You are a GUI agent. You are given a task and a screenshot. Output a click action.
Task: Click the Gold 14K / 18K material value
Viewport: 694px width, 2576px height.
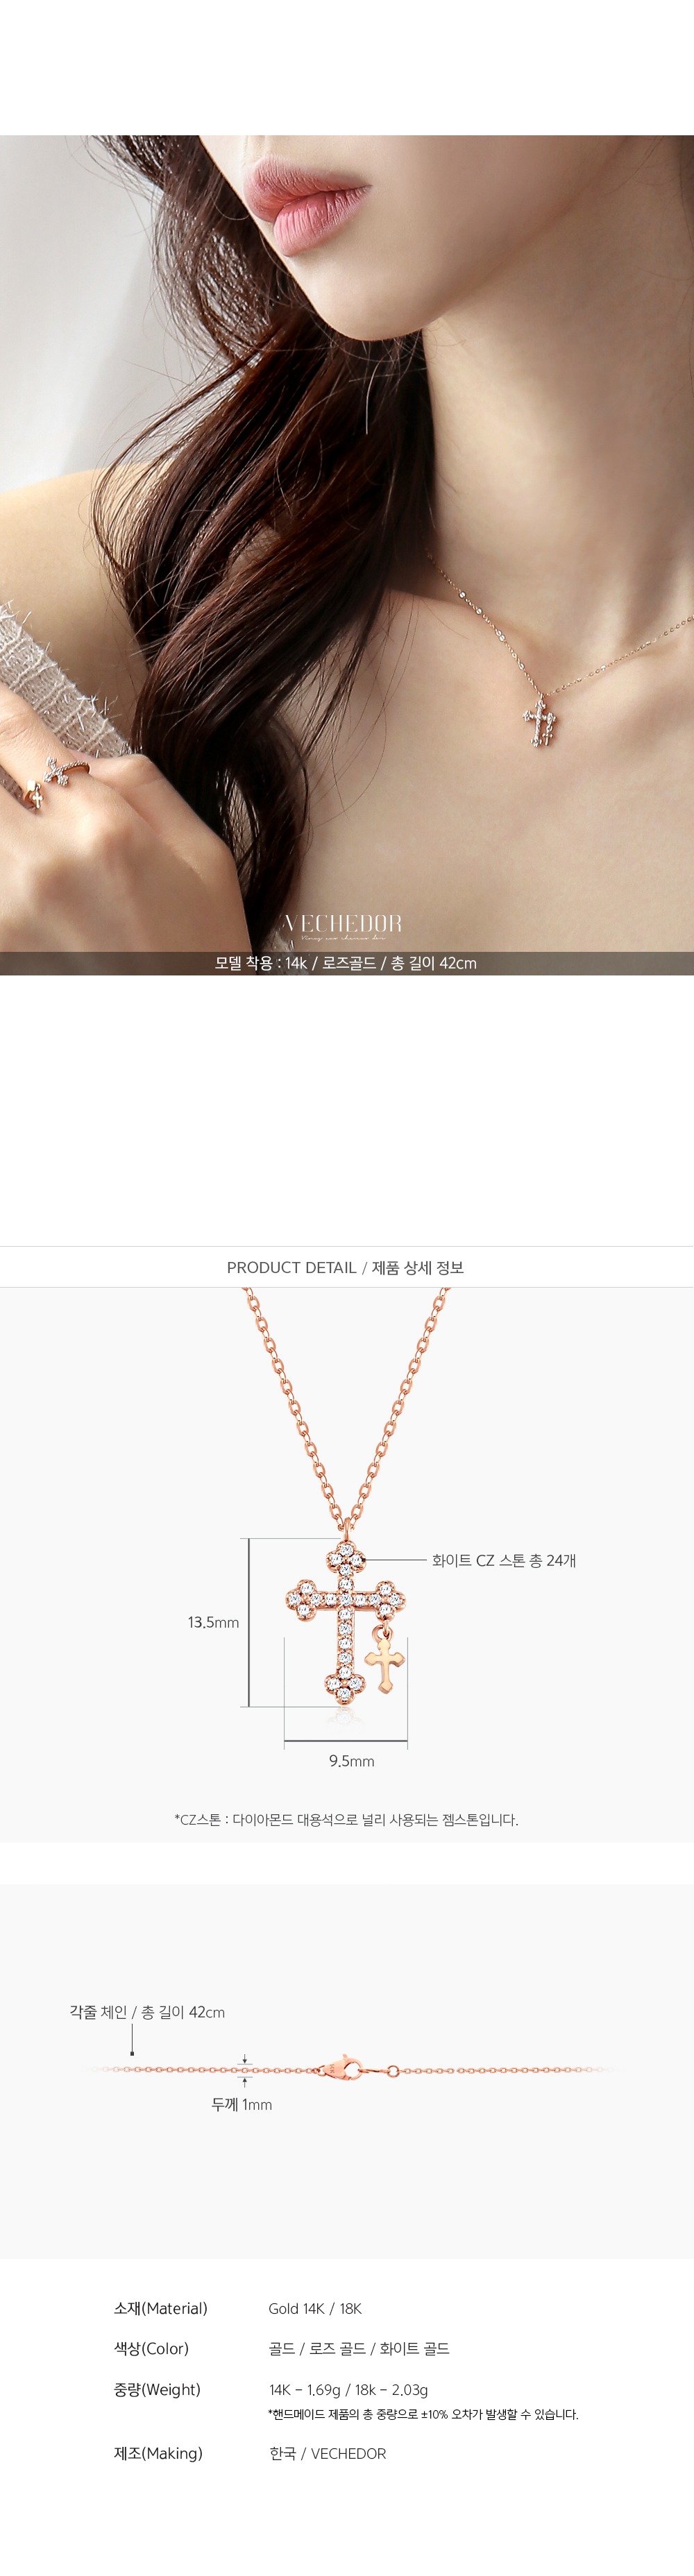point(315,2308)
